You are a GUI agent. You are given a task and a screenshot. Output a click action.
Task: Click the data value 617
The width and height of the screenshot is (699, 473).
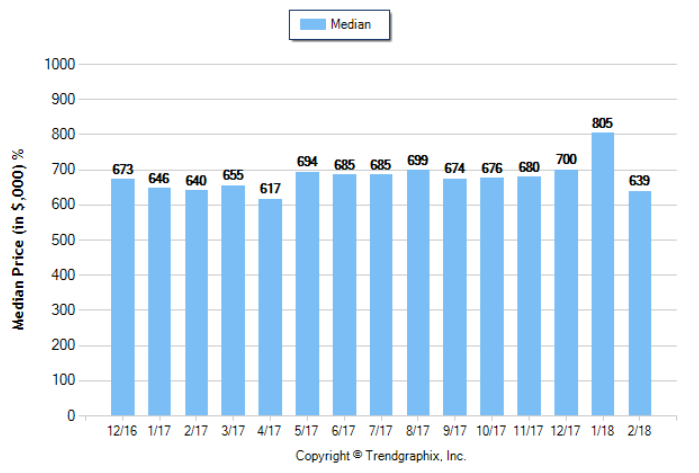tap(270, 189)
